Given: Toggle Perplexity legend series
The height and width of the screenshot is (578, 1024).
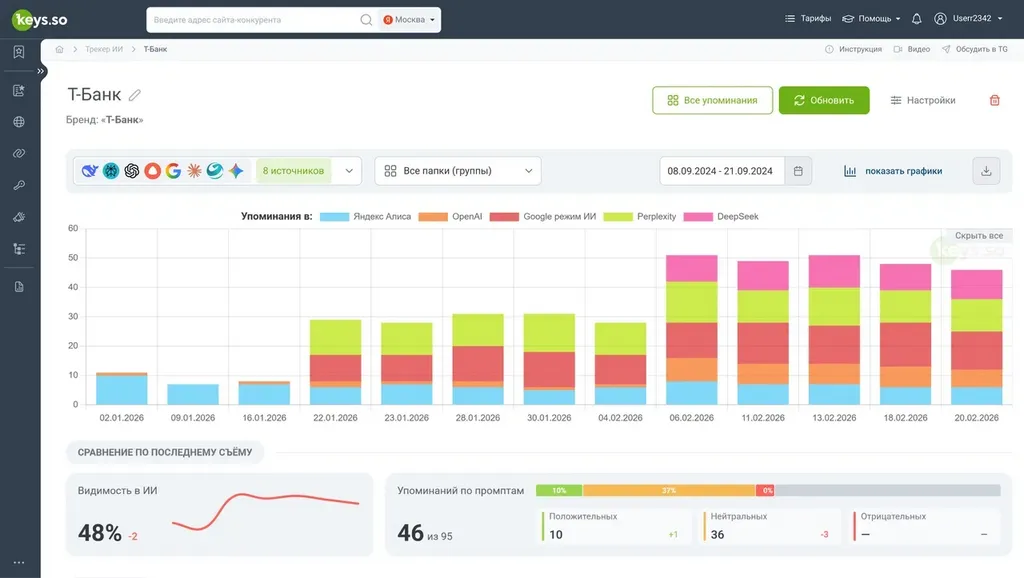Looking at the screenshot, I should pyautogui.click(x=639, y=216).
